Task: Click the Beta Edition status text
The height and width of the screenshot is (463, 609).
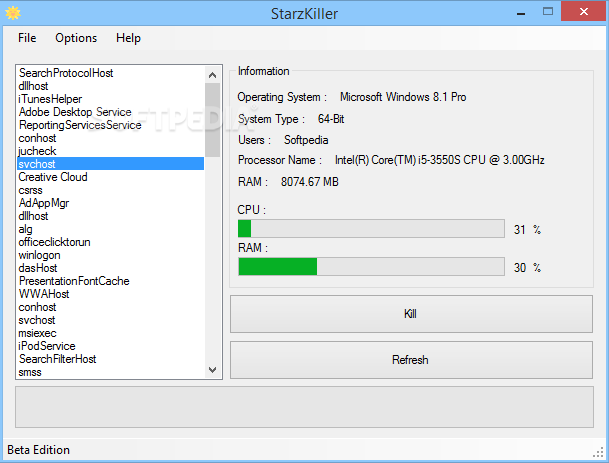Action: coord(38,450)
